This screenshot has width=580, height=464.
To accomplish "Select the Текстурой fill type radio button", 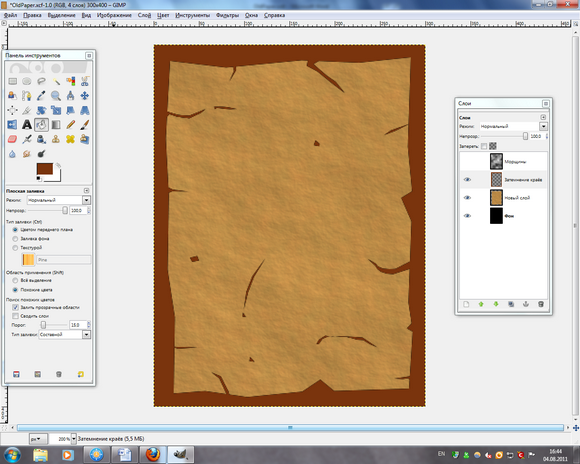I will (x=15, y=248).
